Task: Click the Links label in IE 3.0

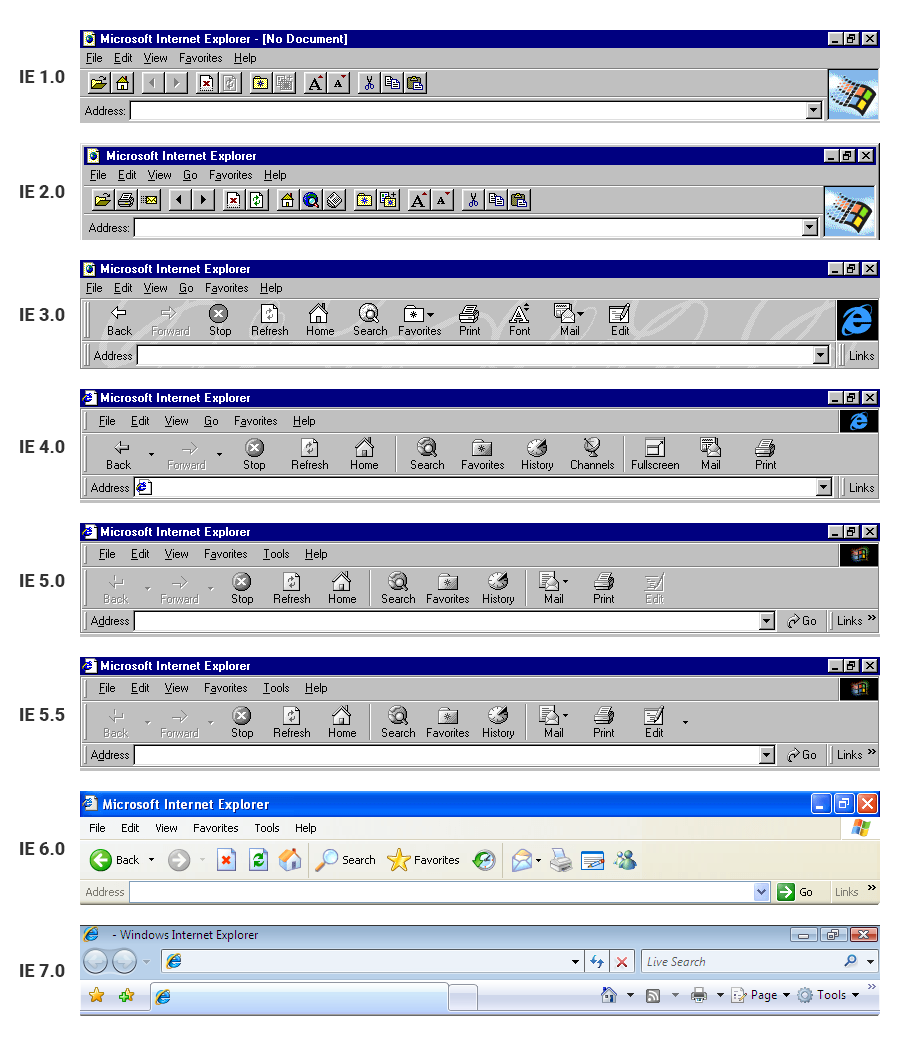Action: coord(862,356)
